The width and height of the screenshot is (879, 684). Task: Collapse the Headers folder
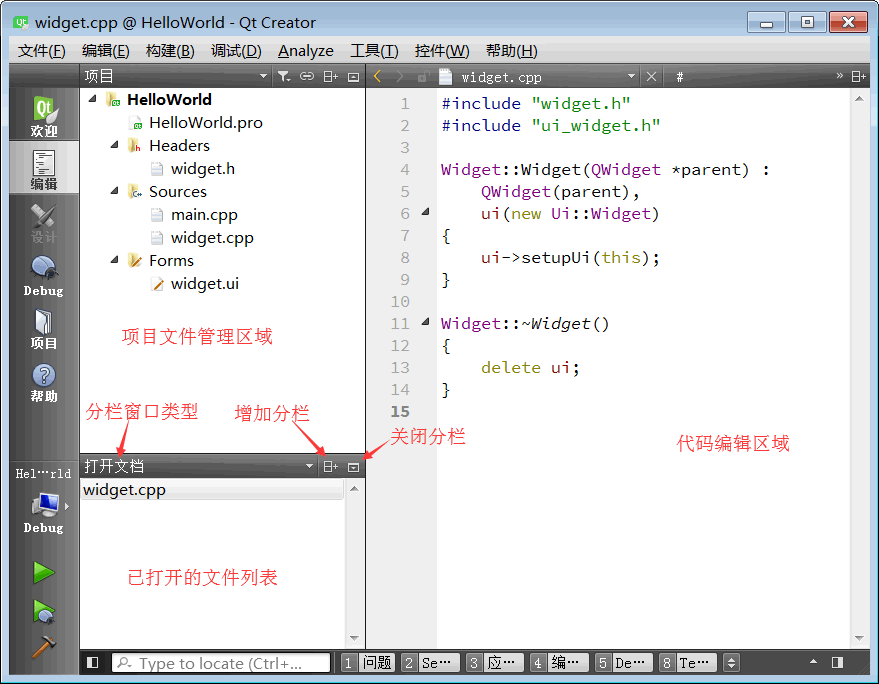point(114,145)
